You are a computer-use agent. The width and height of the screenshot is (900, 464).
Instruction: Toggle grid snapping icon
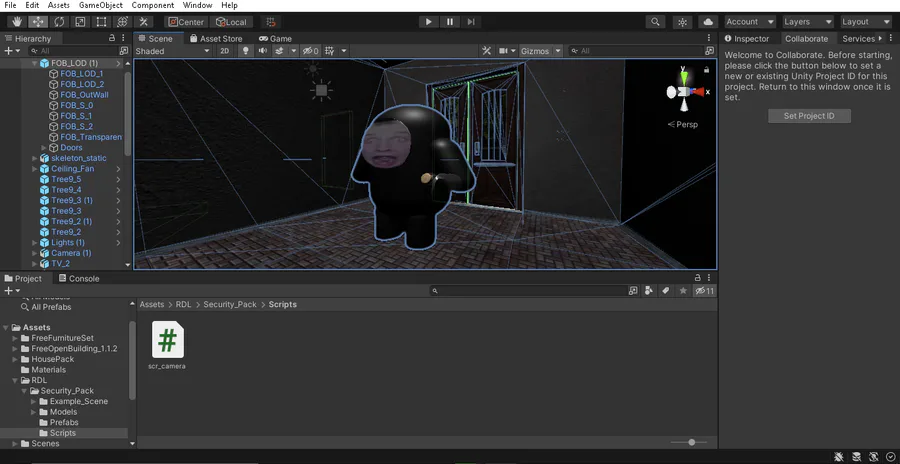coord(270,22)
